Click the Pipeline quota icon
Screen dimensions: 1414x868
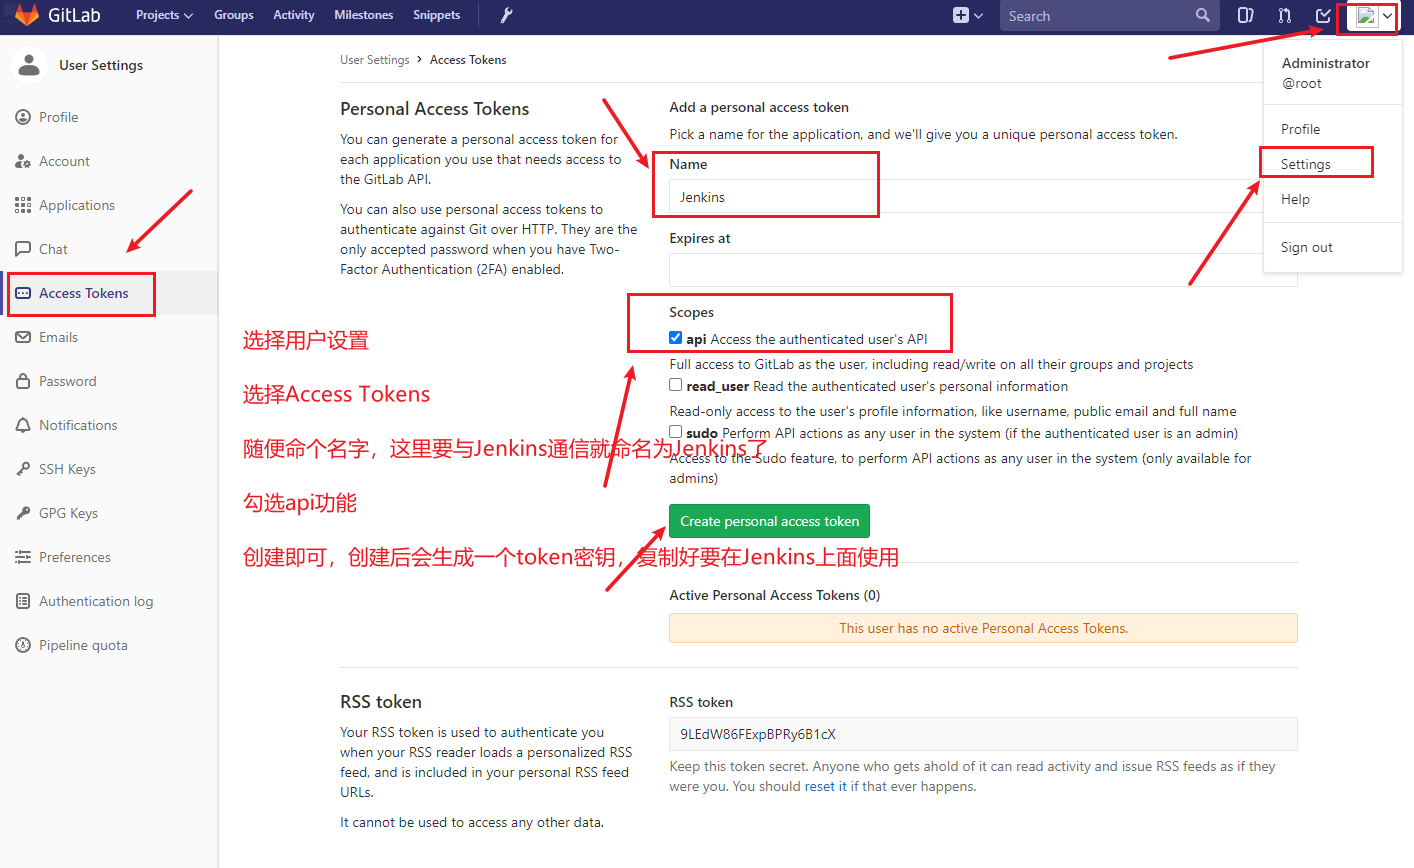(23, 645)
